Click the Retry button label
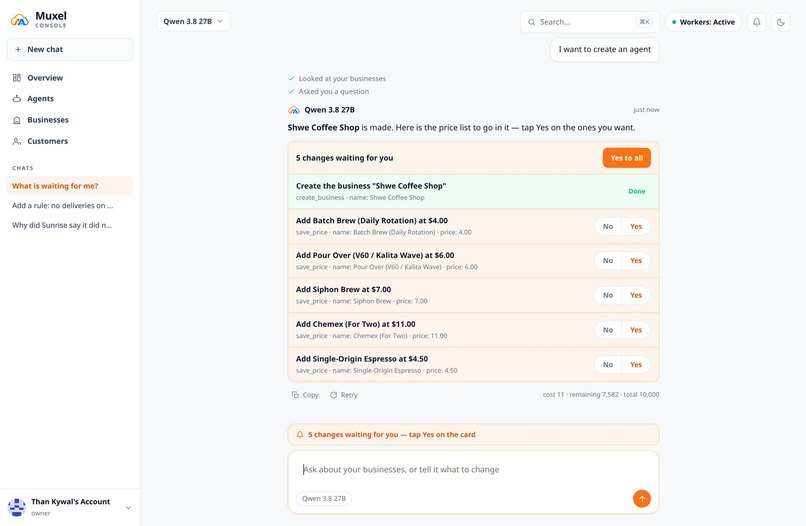The image size is (806, 526). [349, 395]
